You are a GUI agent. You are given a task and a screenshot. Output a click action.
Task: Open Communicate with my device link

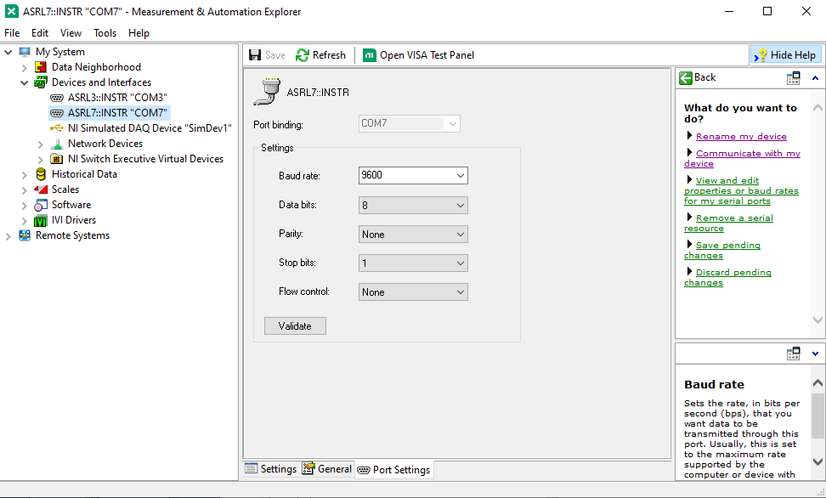click(x=742, y=158)
